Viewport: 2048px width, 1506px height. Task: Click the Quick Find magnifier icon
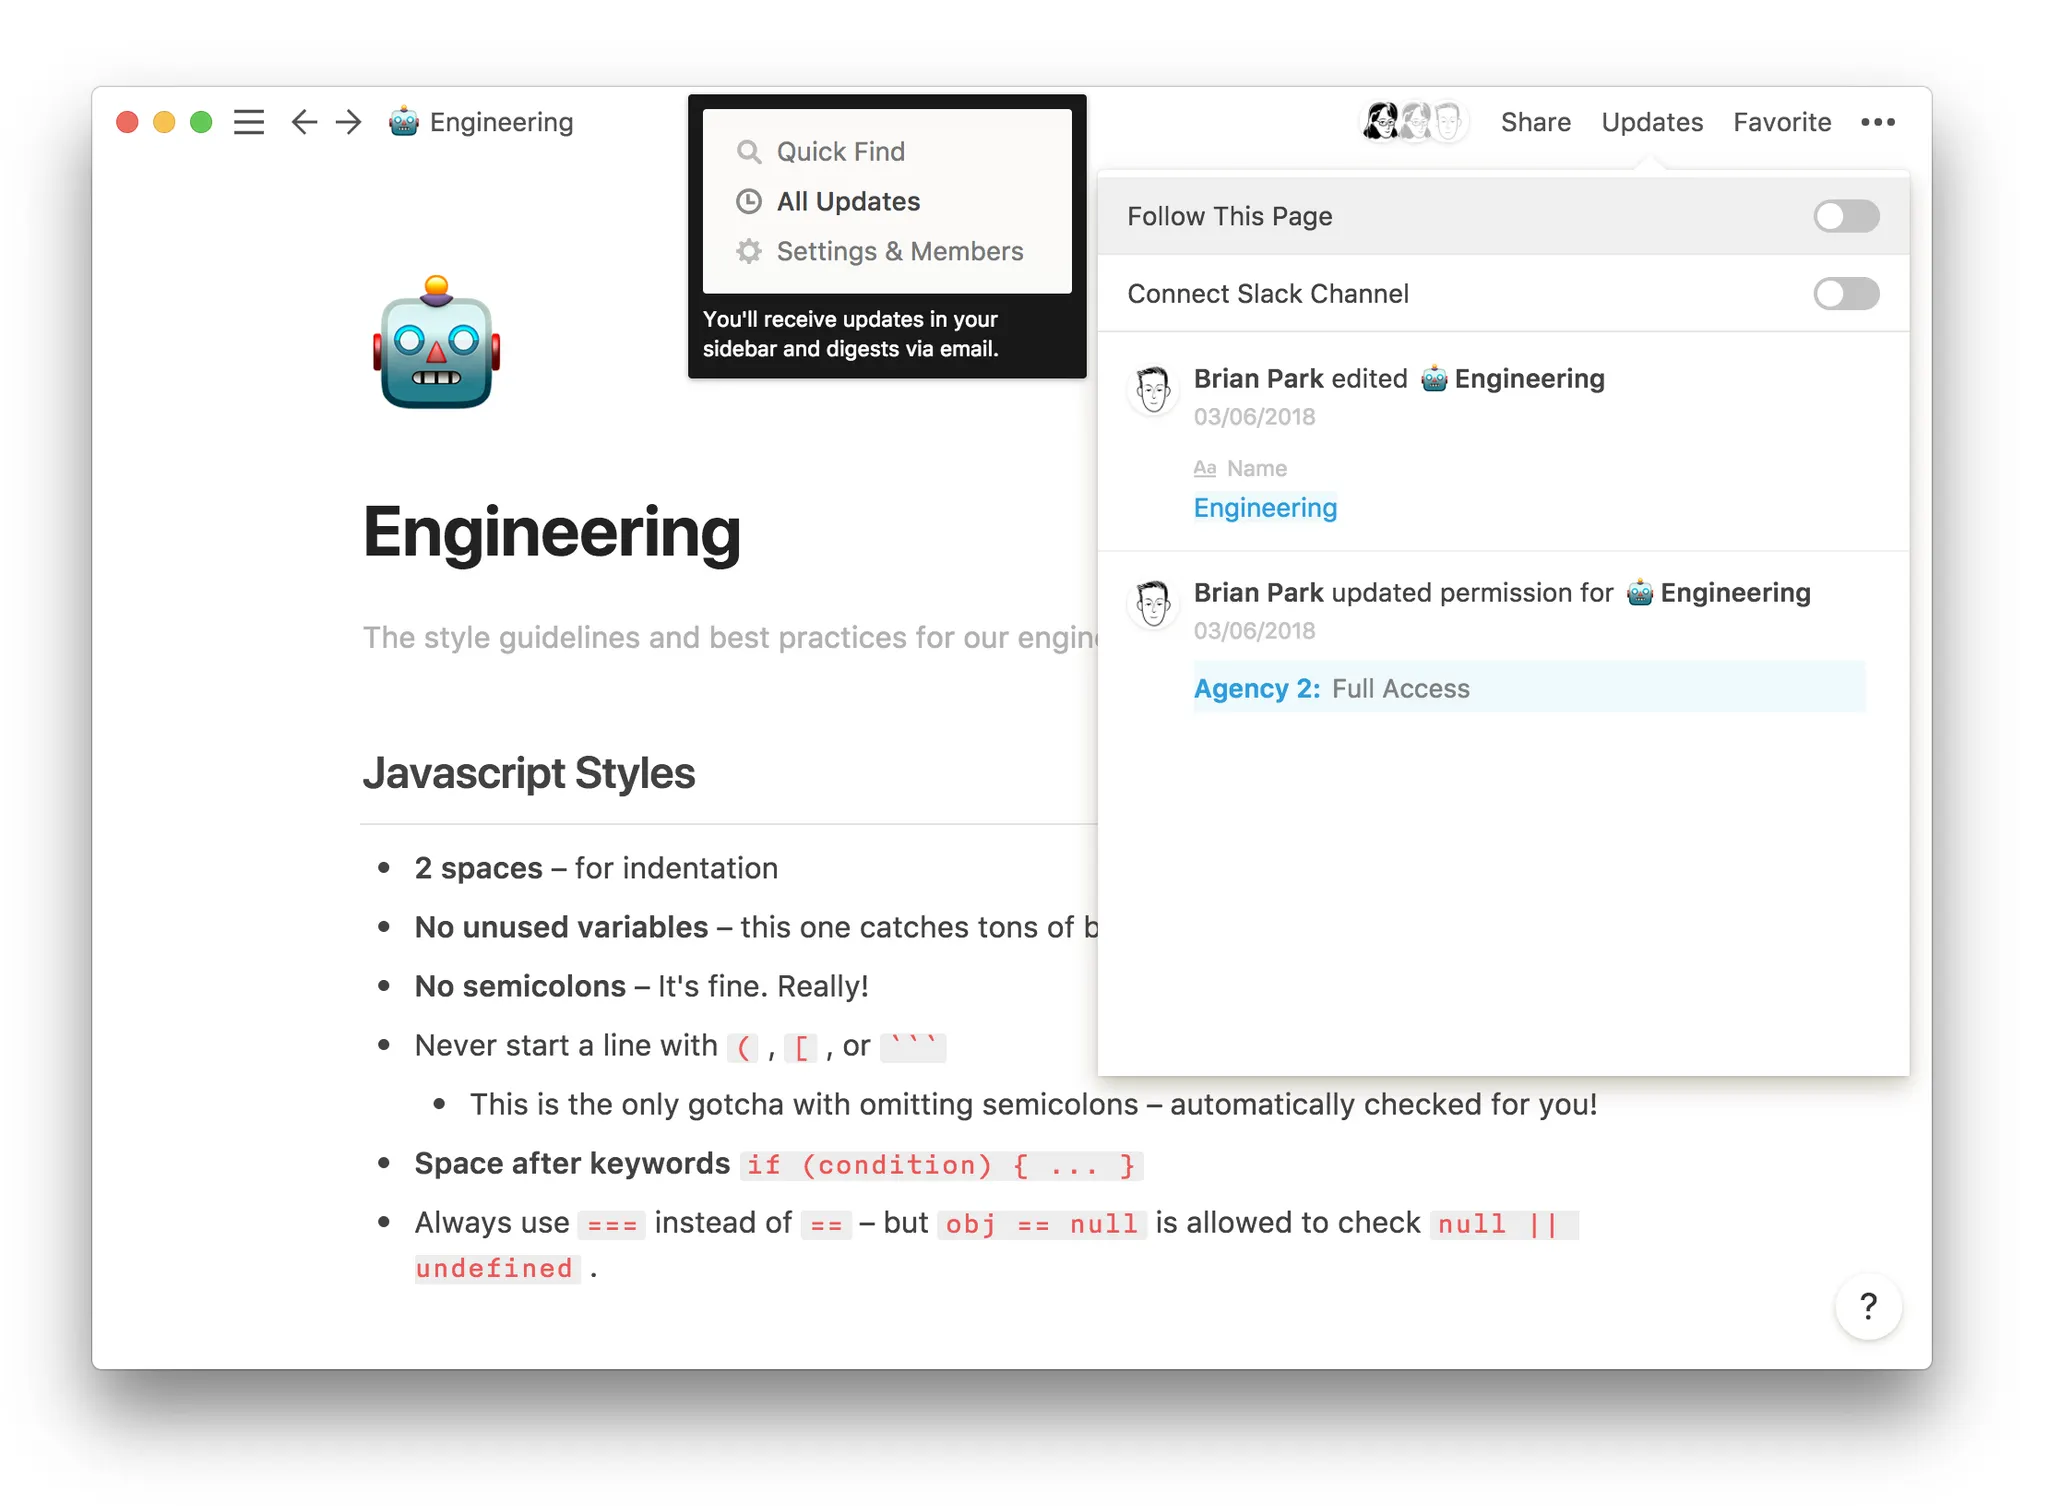(748, 152)
